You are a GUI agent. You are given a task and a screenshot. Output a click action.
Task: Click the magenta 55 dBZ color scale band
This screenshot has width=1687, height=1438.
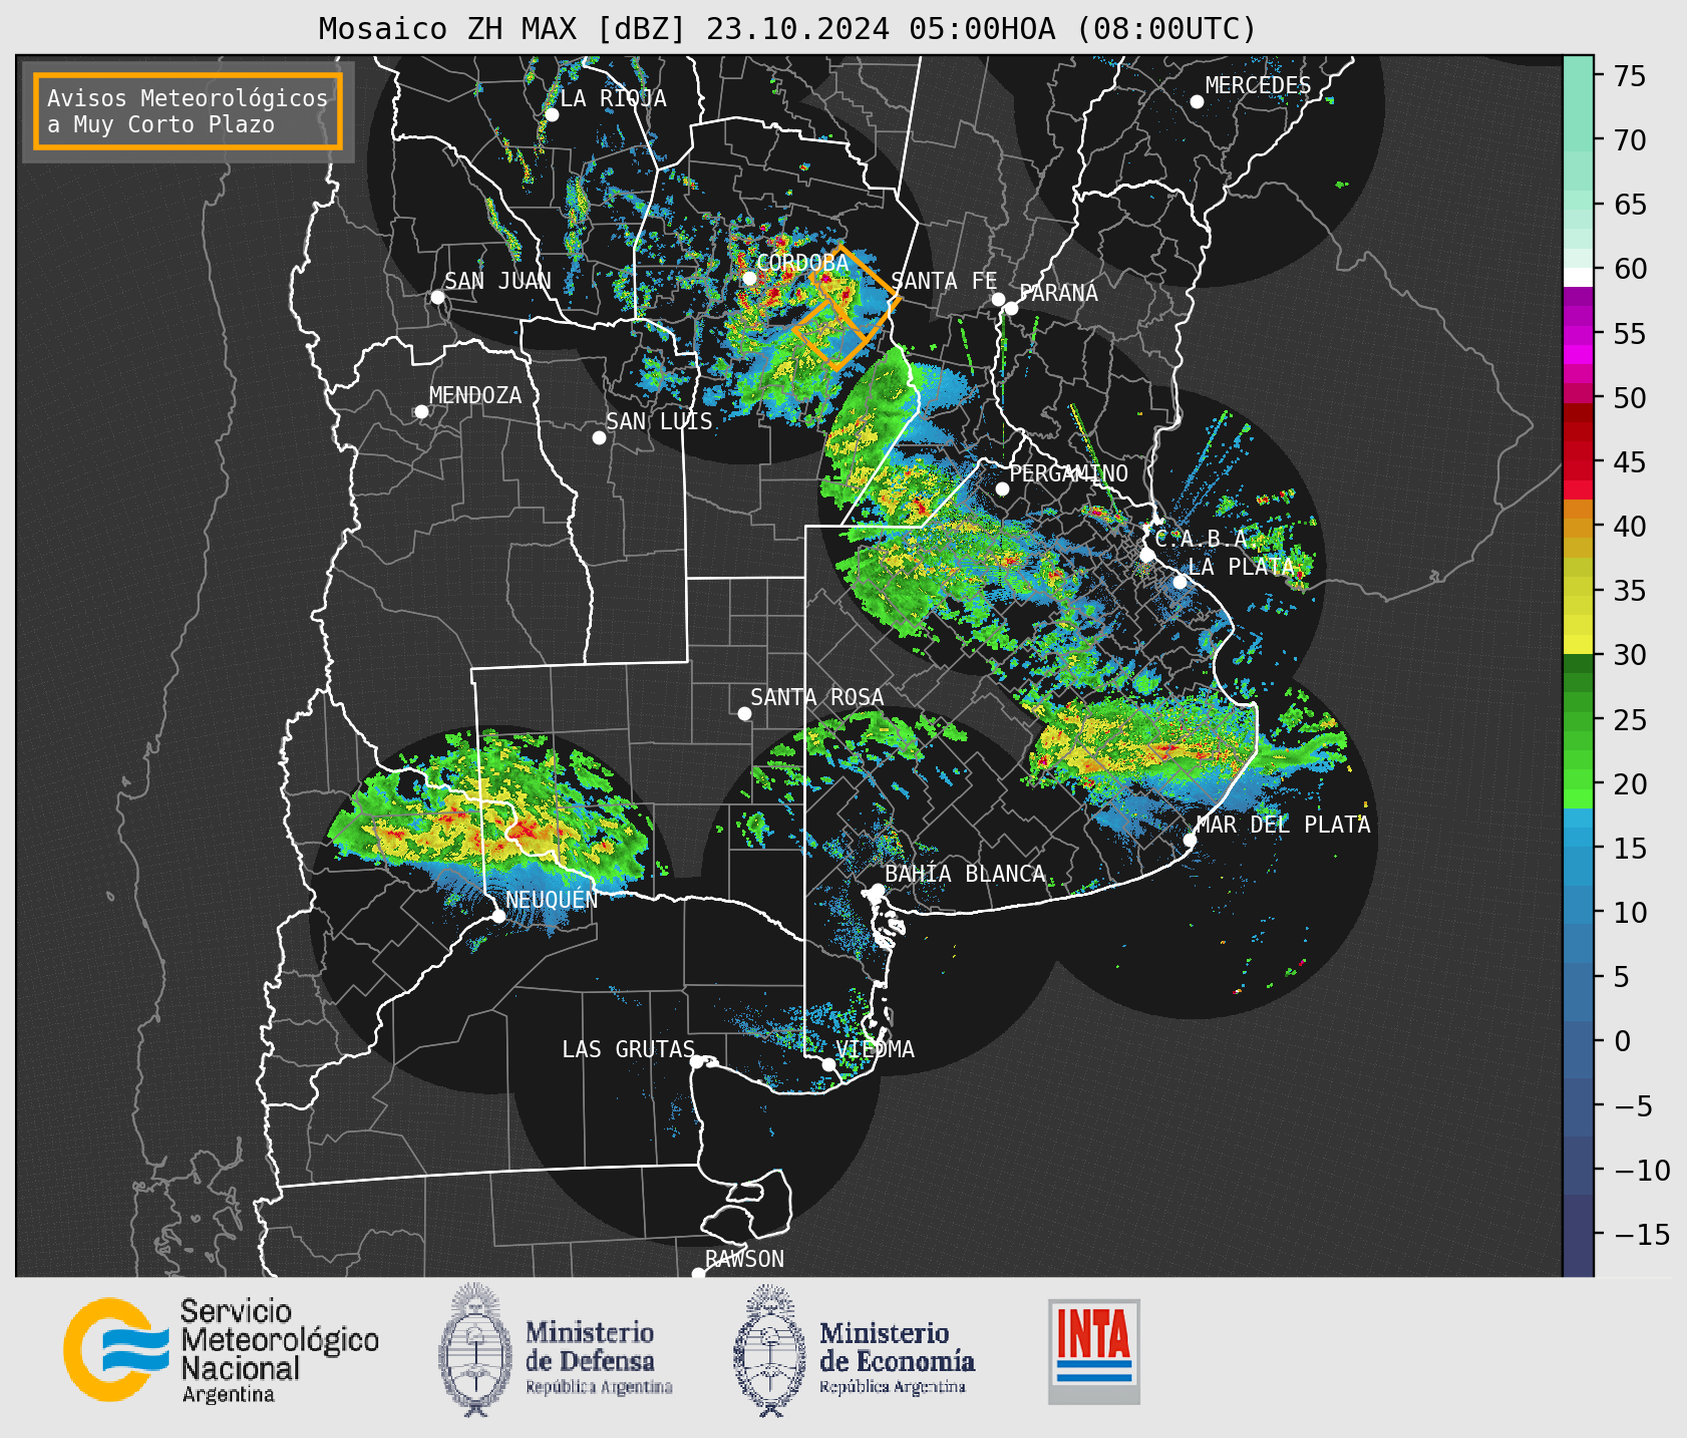click(x=1578, y=335)
